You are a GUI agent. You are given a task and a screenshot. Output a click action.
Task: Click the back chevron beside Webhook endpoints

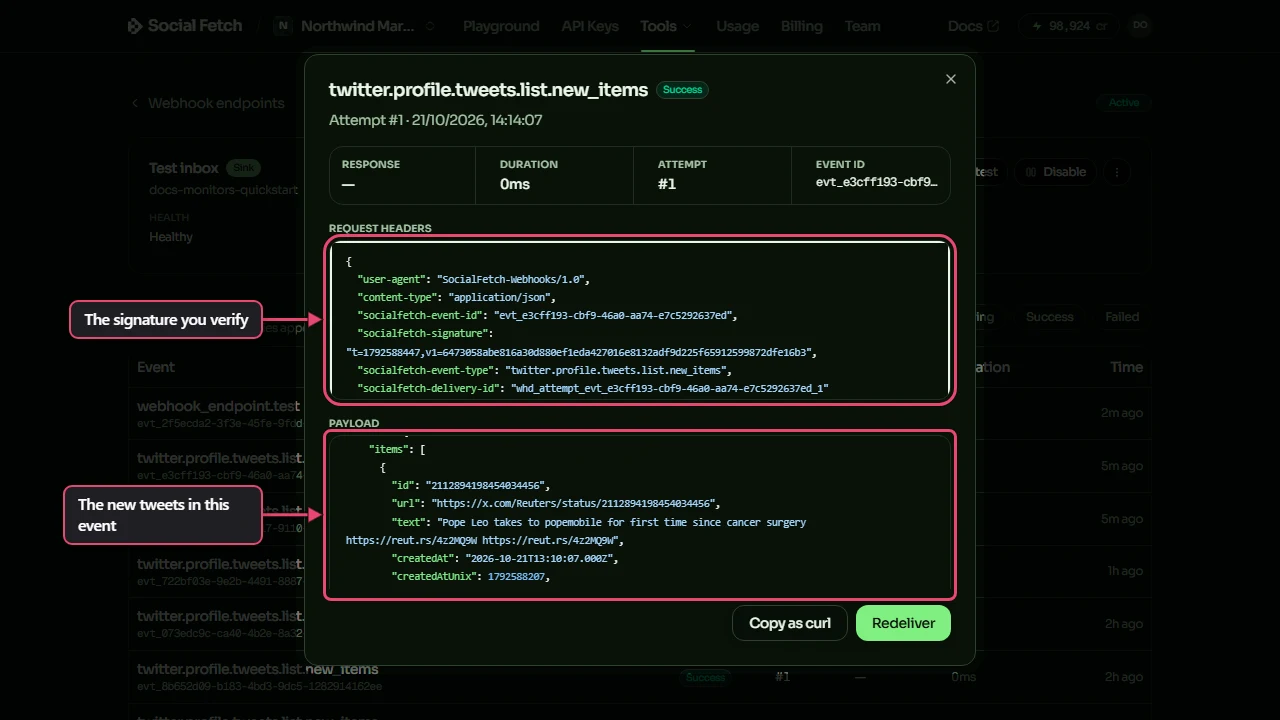coord(136,103)
